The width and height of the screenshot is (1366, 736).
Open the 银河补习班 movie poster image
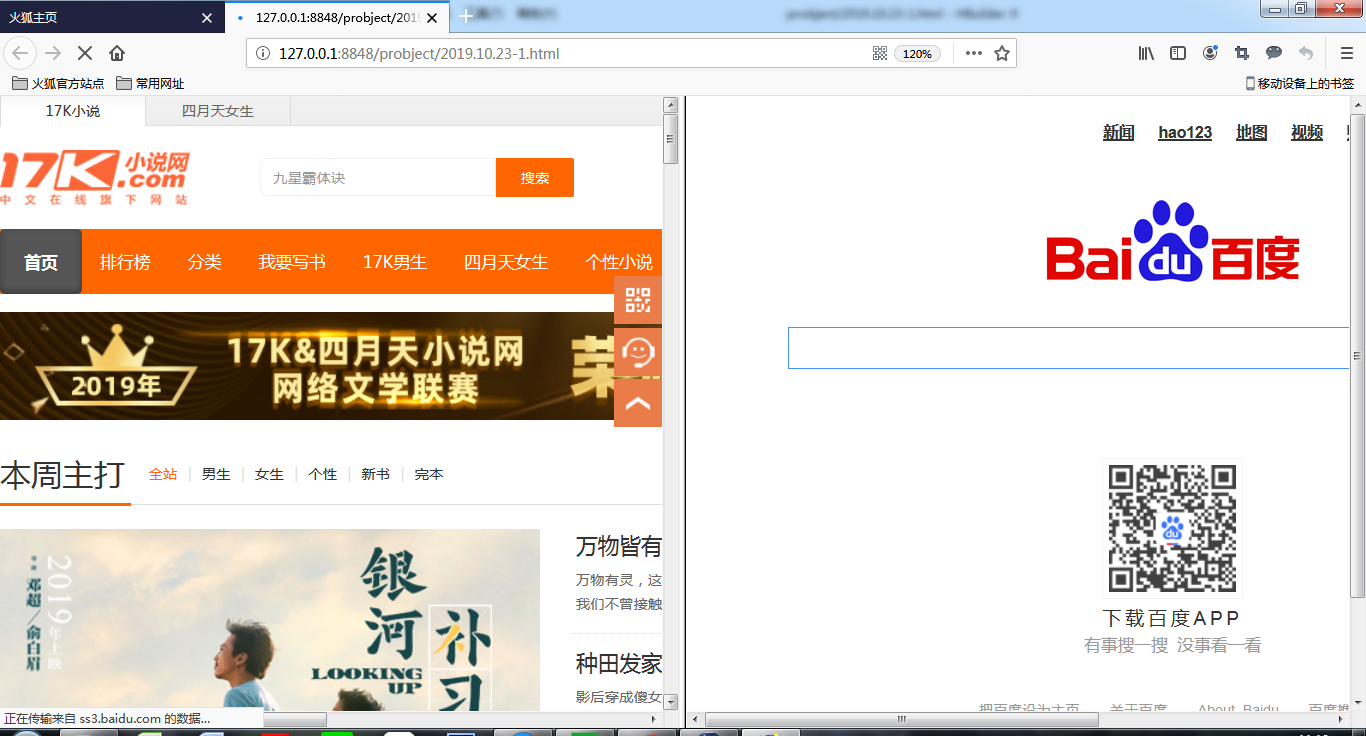270,620
